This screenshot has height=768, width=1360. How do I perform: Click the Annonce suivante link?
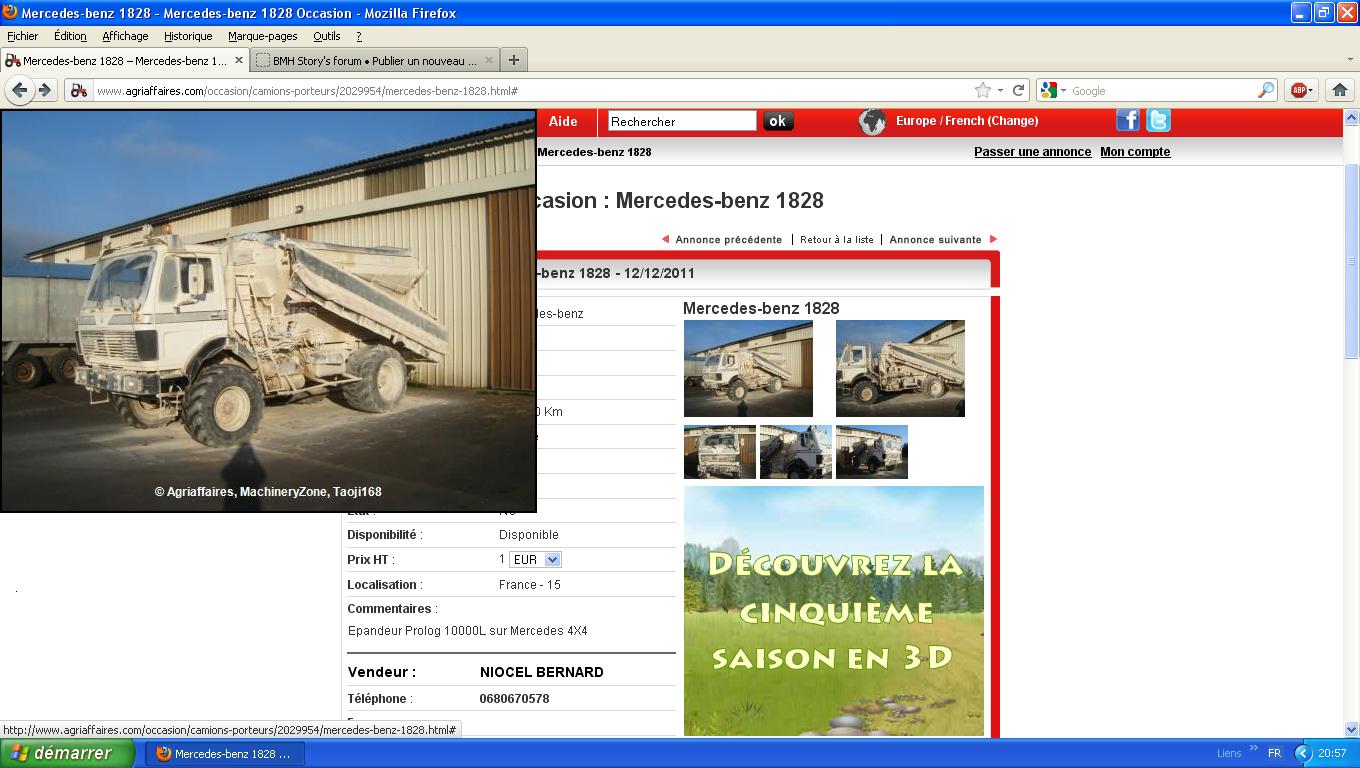pos(935,240)
